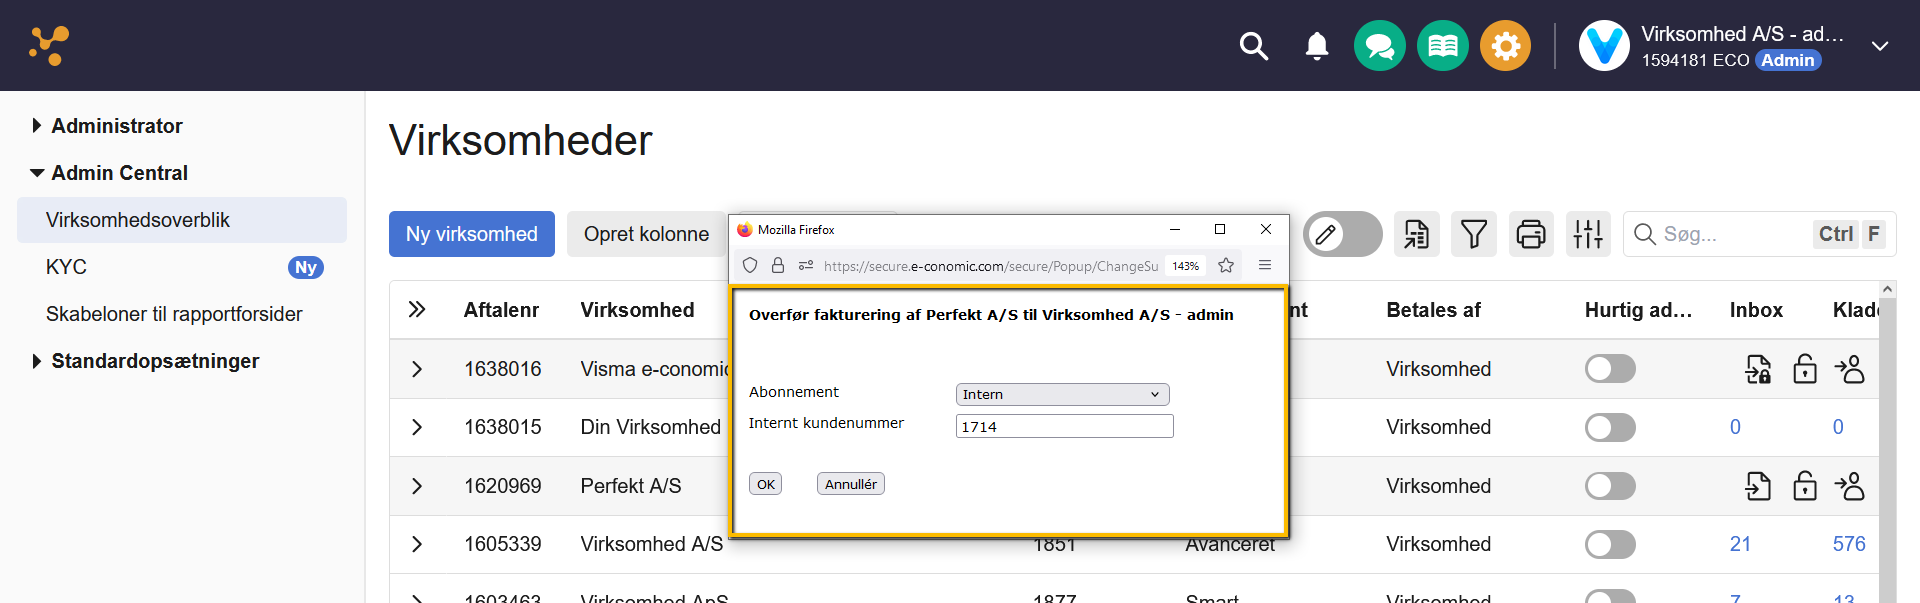Open the orange settings gear
Screen dimensions: 1920x603
point(1505,46)
